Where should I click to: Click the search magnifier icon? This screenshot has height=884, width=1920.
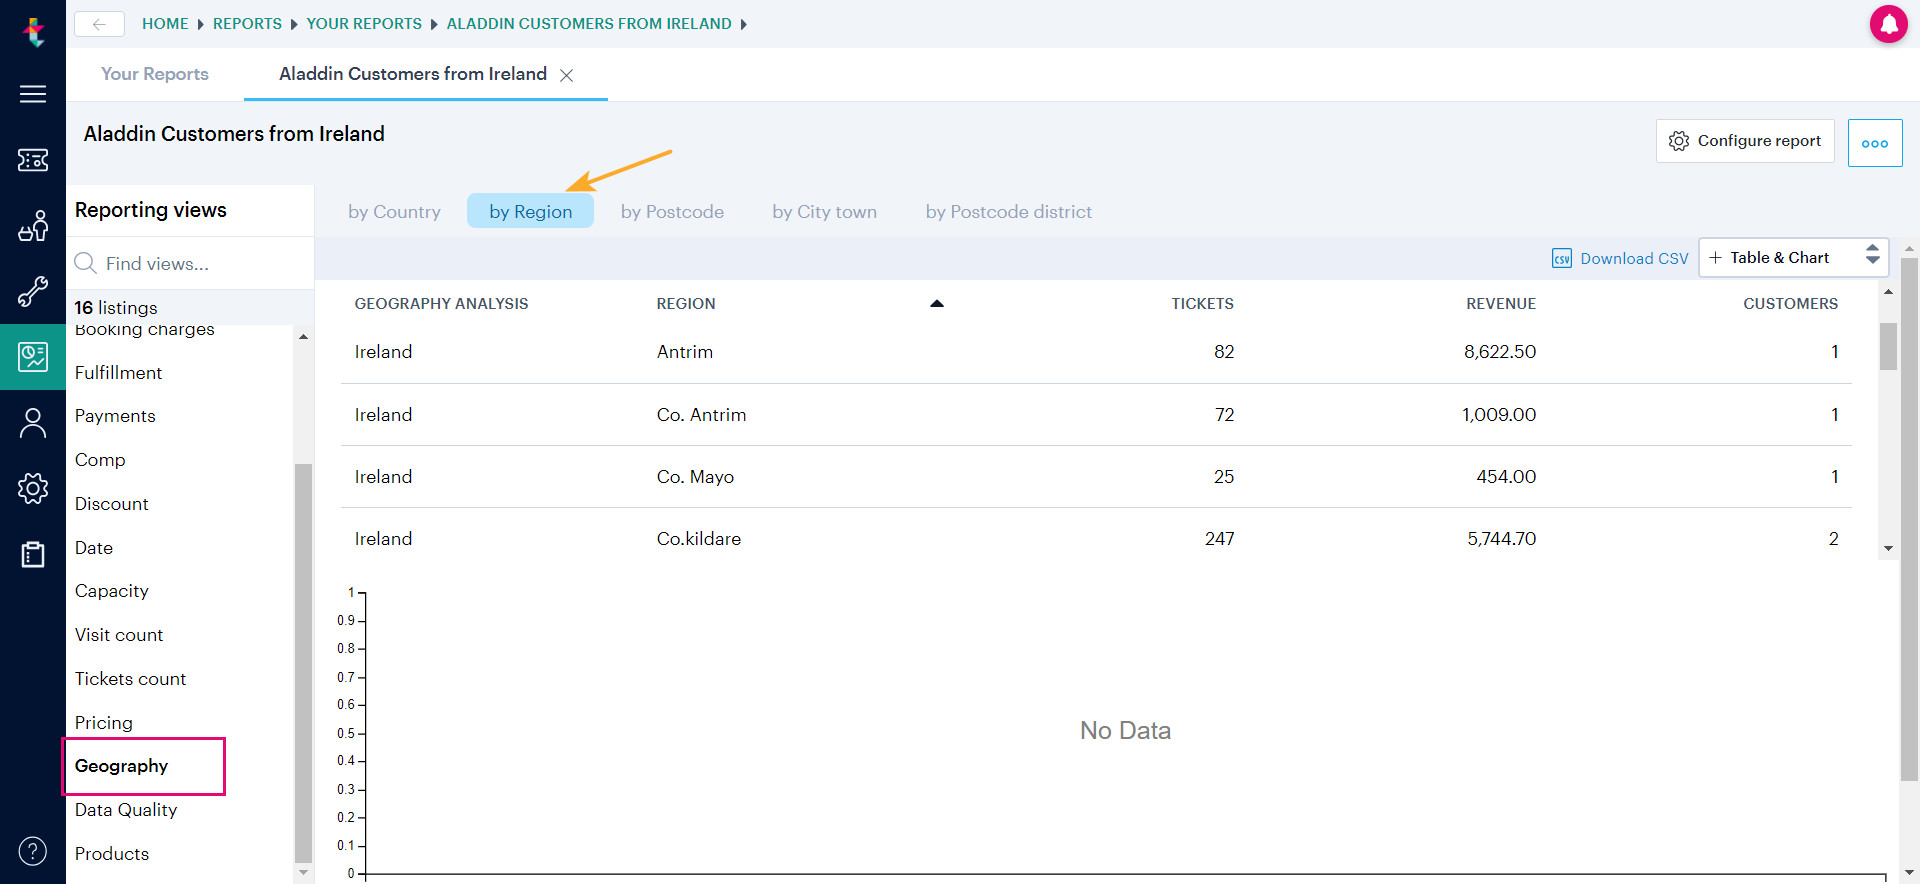click(85, 263)
